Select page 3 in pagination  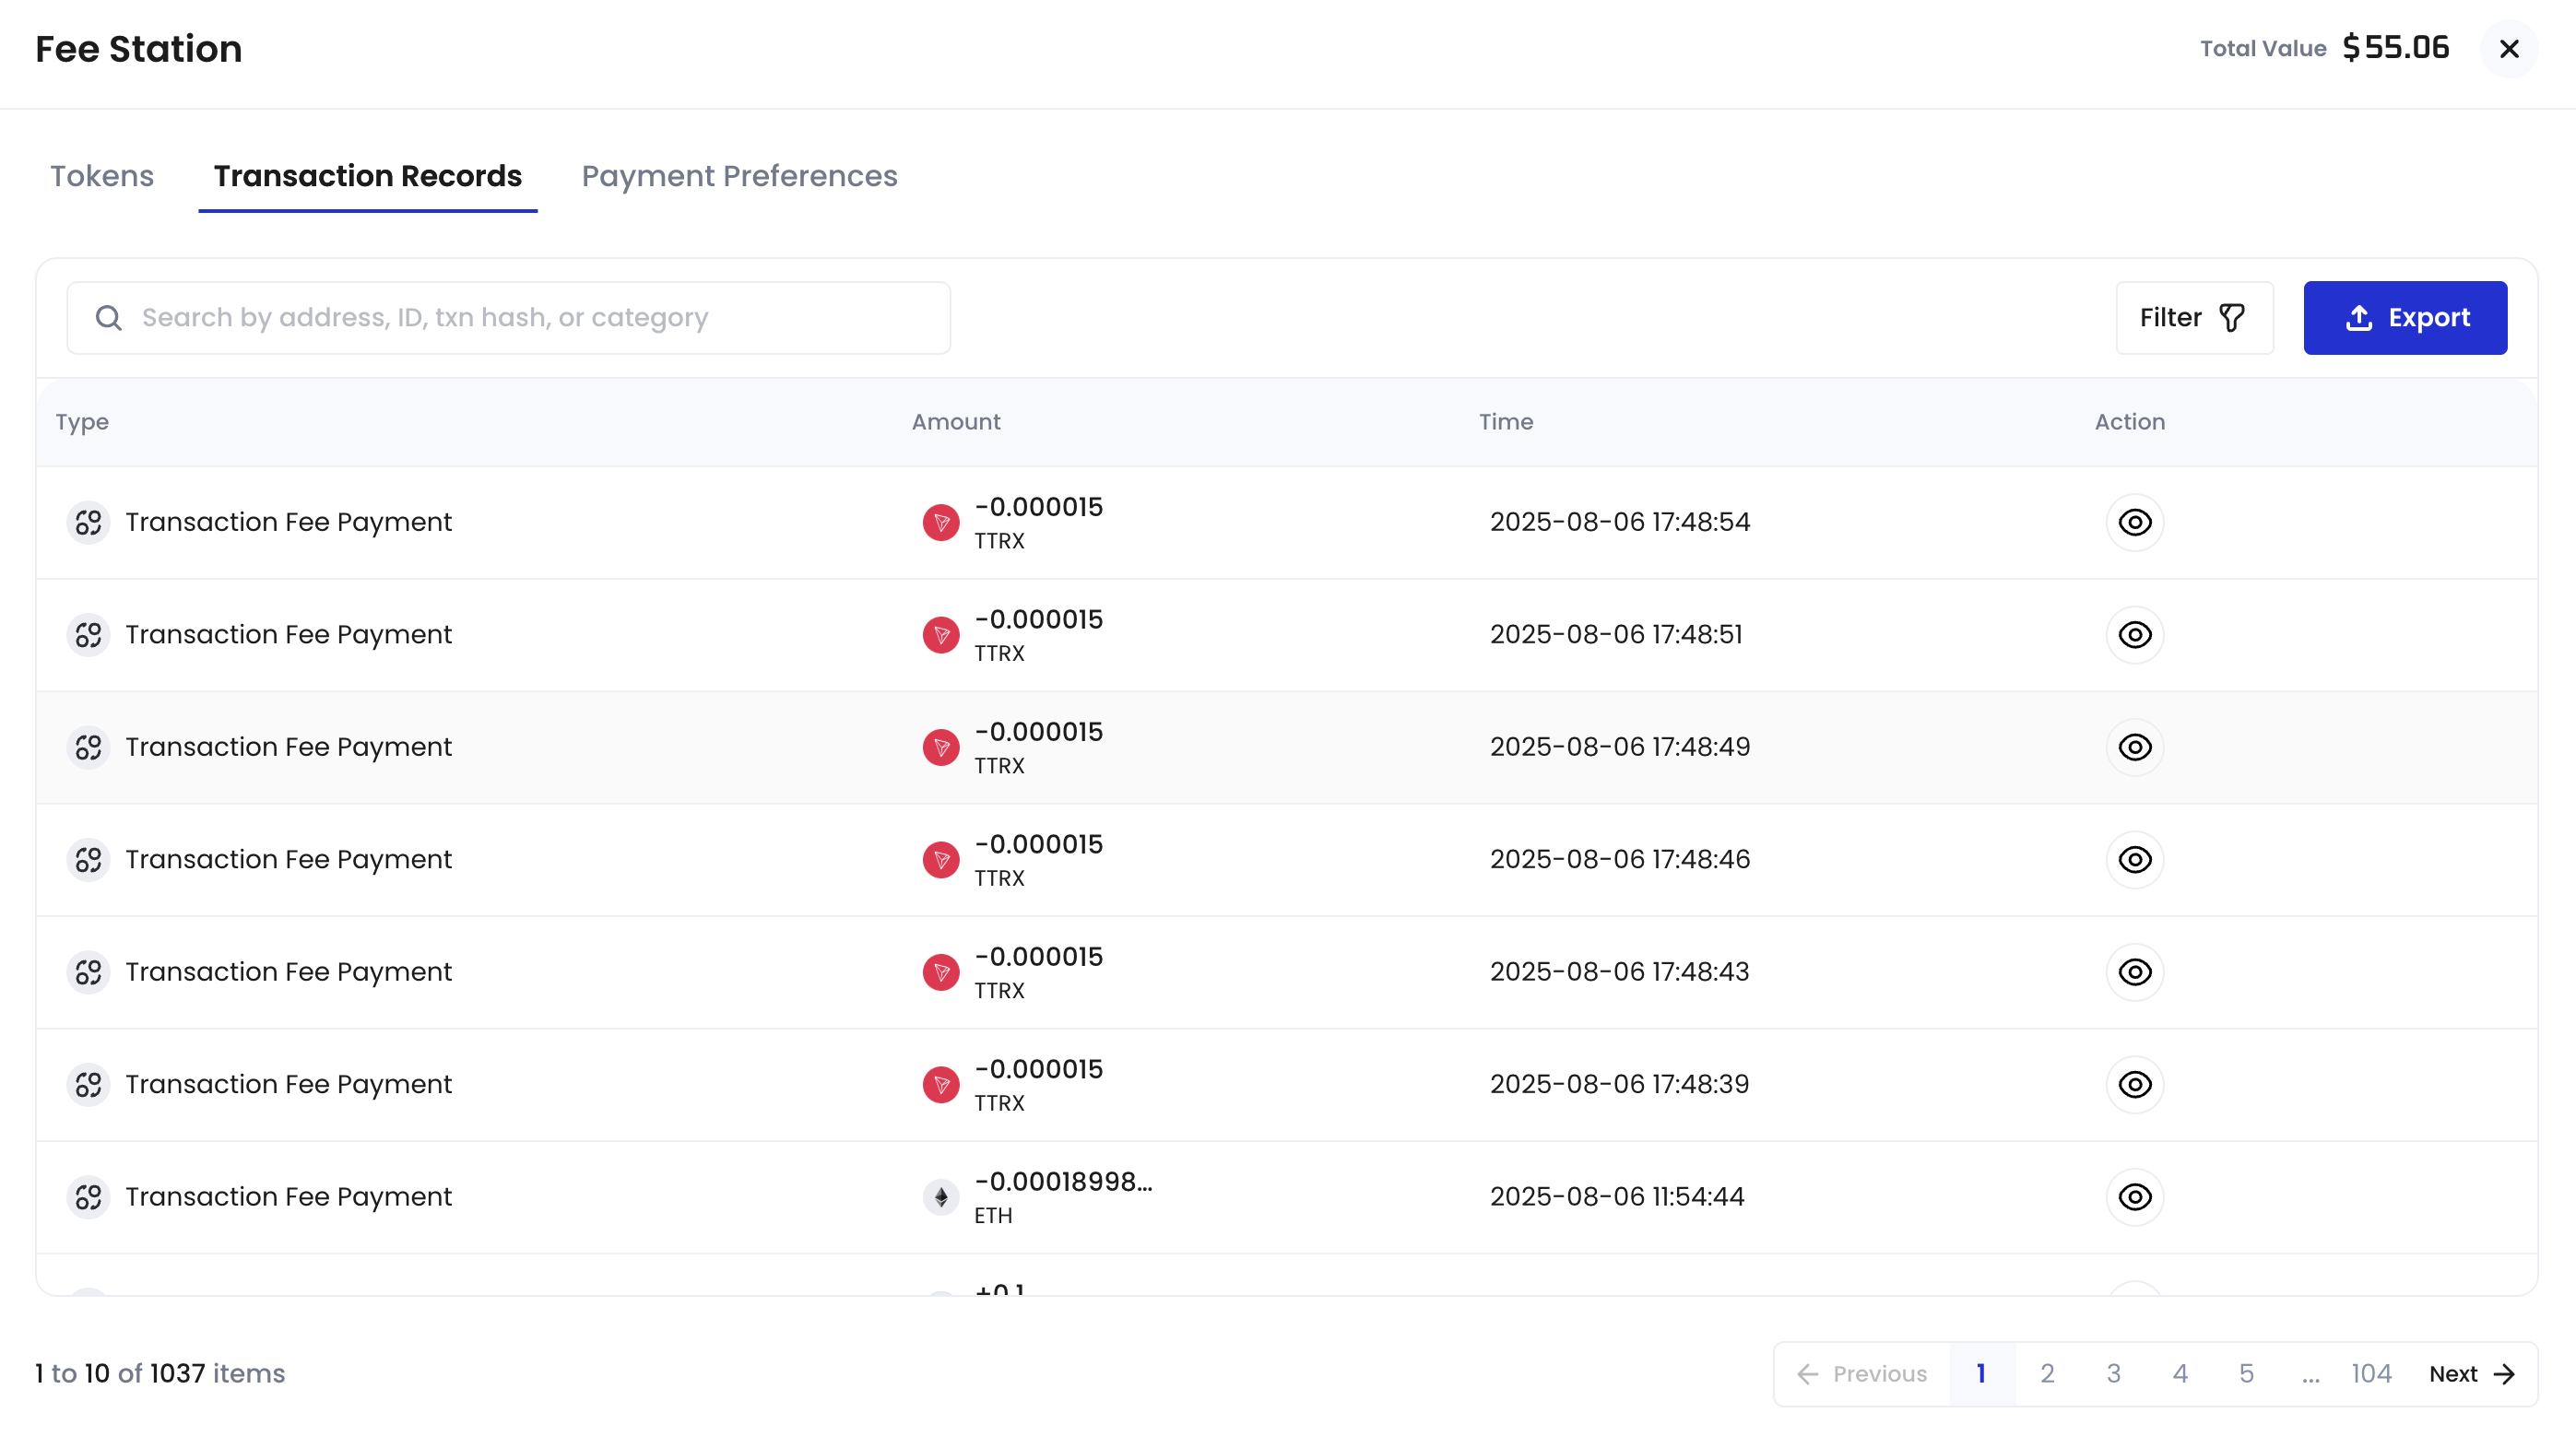[x=2113, y=1373]
